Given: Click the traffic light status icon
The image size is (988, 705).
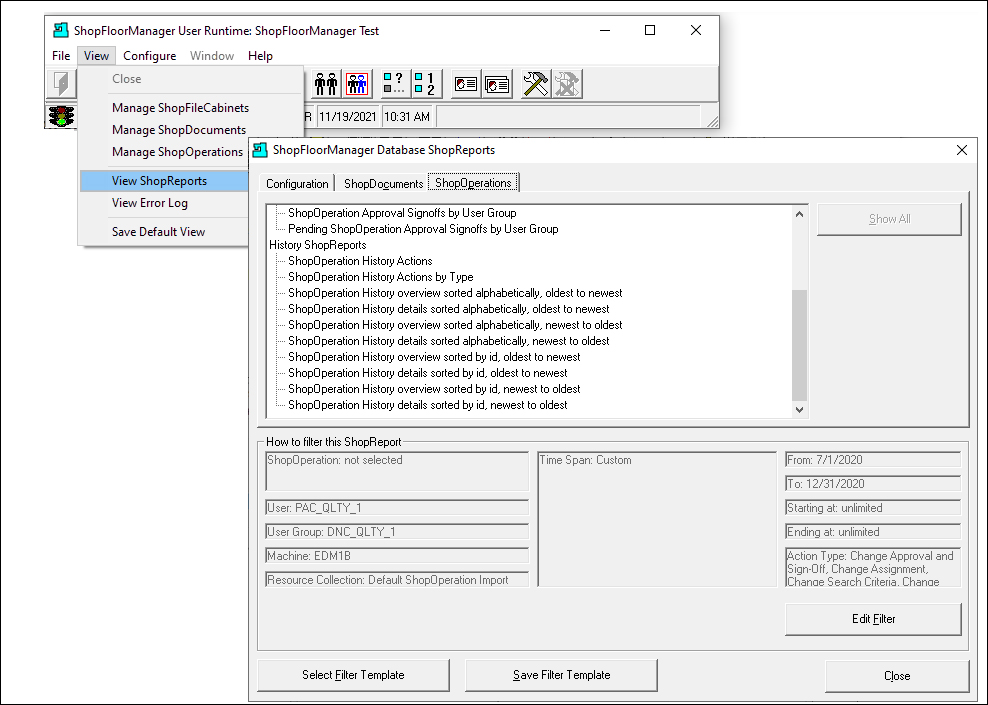Looking at the screenshot, I should point(61,117).
